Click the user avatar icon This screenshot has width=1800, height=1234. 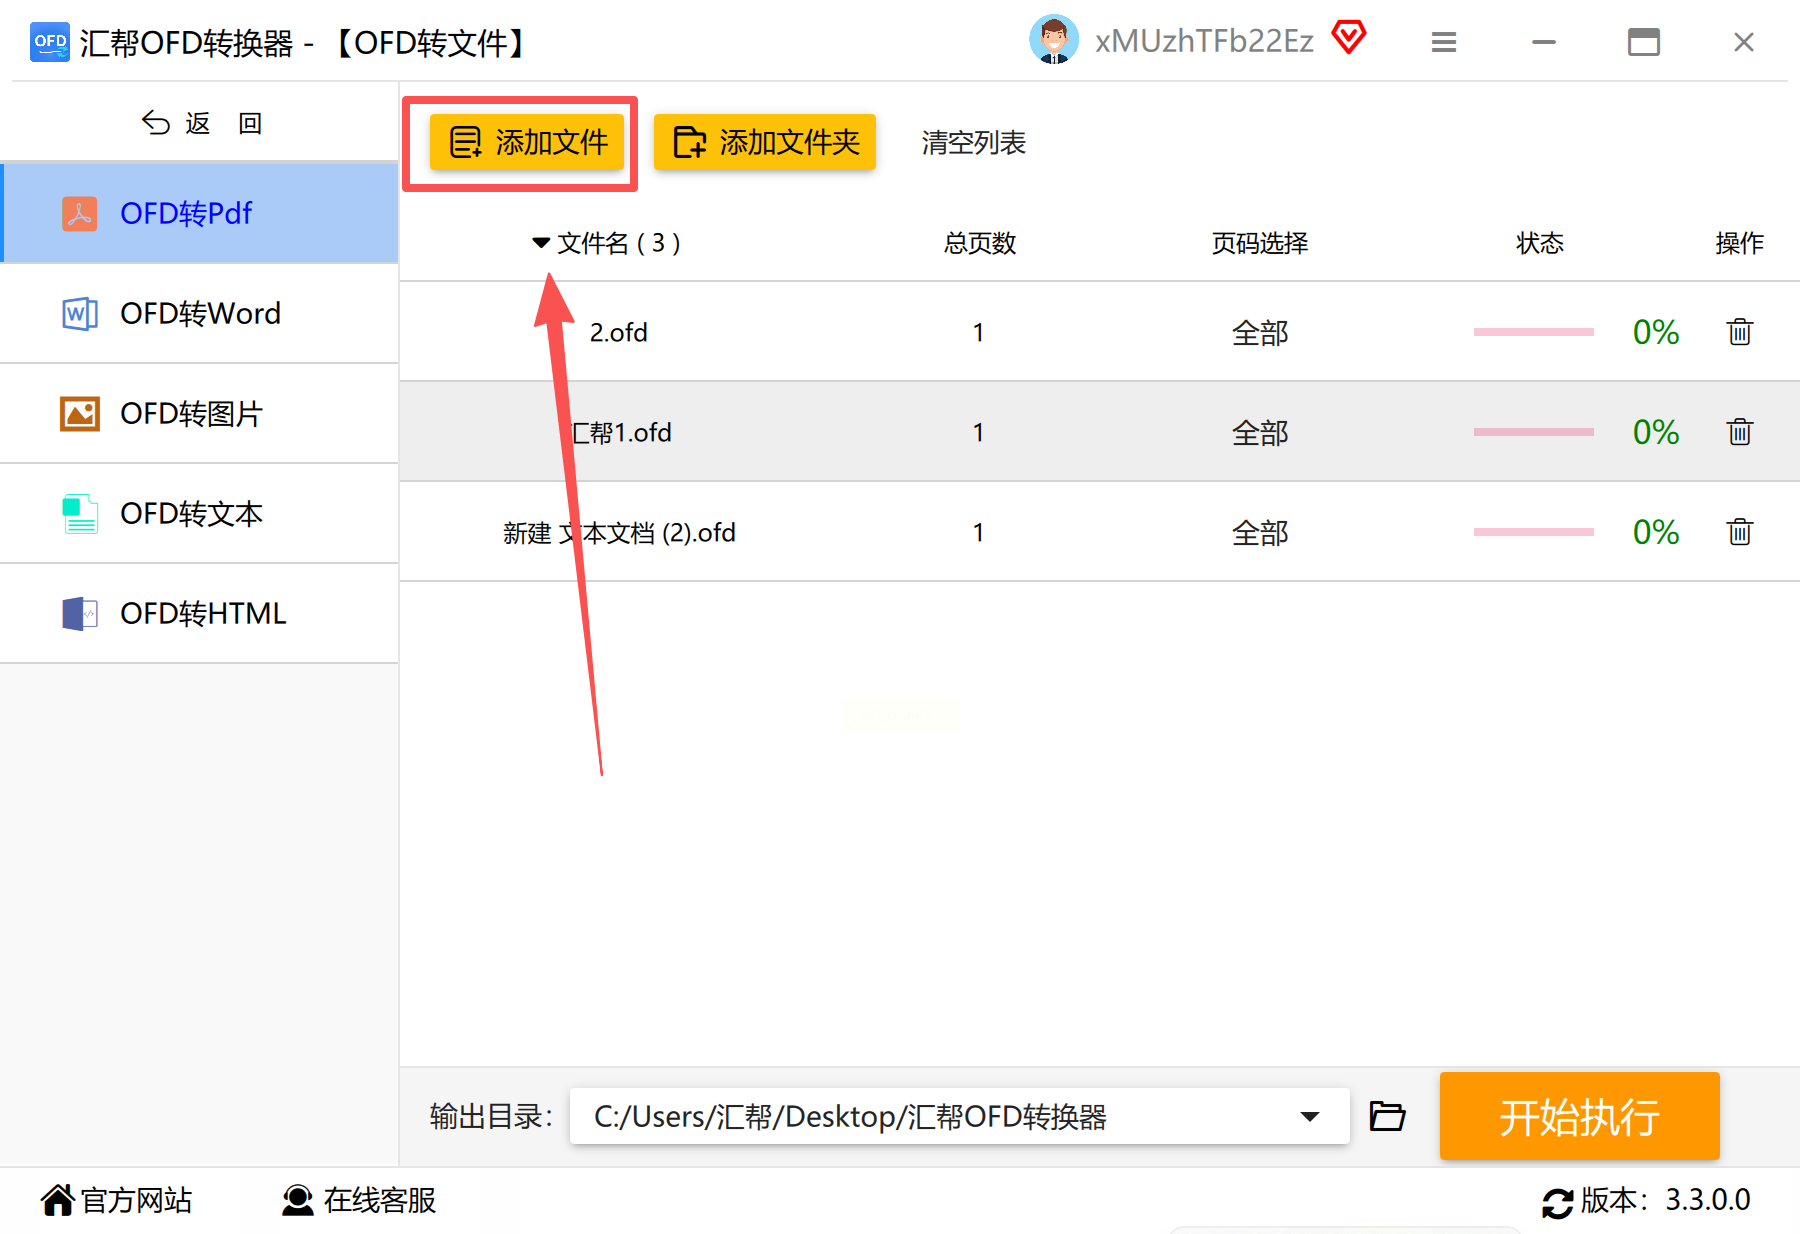(1054, 40)
